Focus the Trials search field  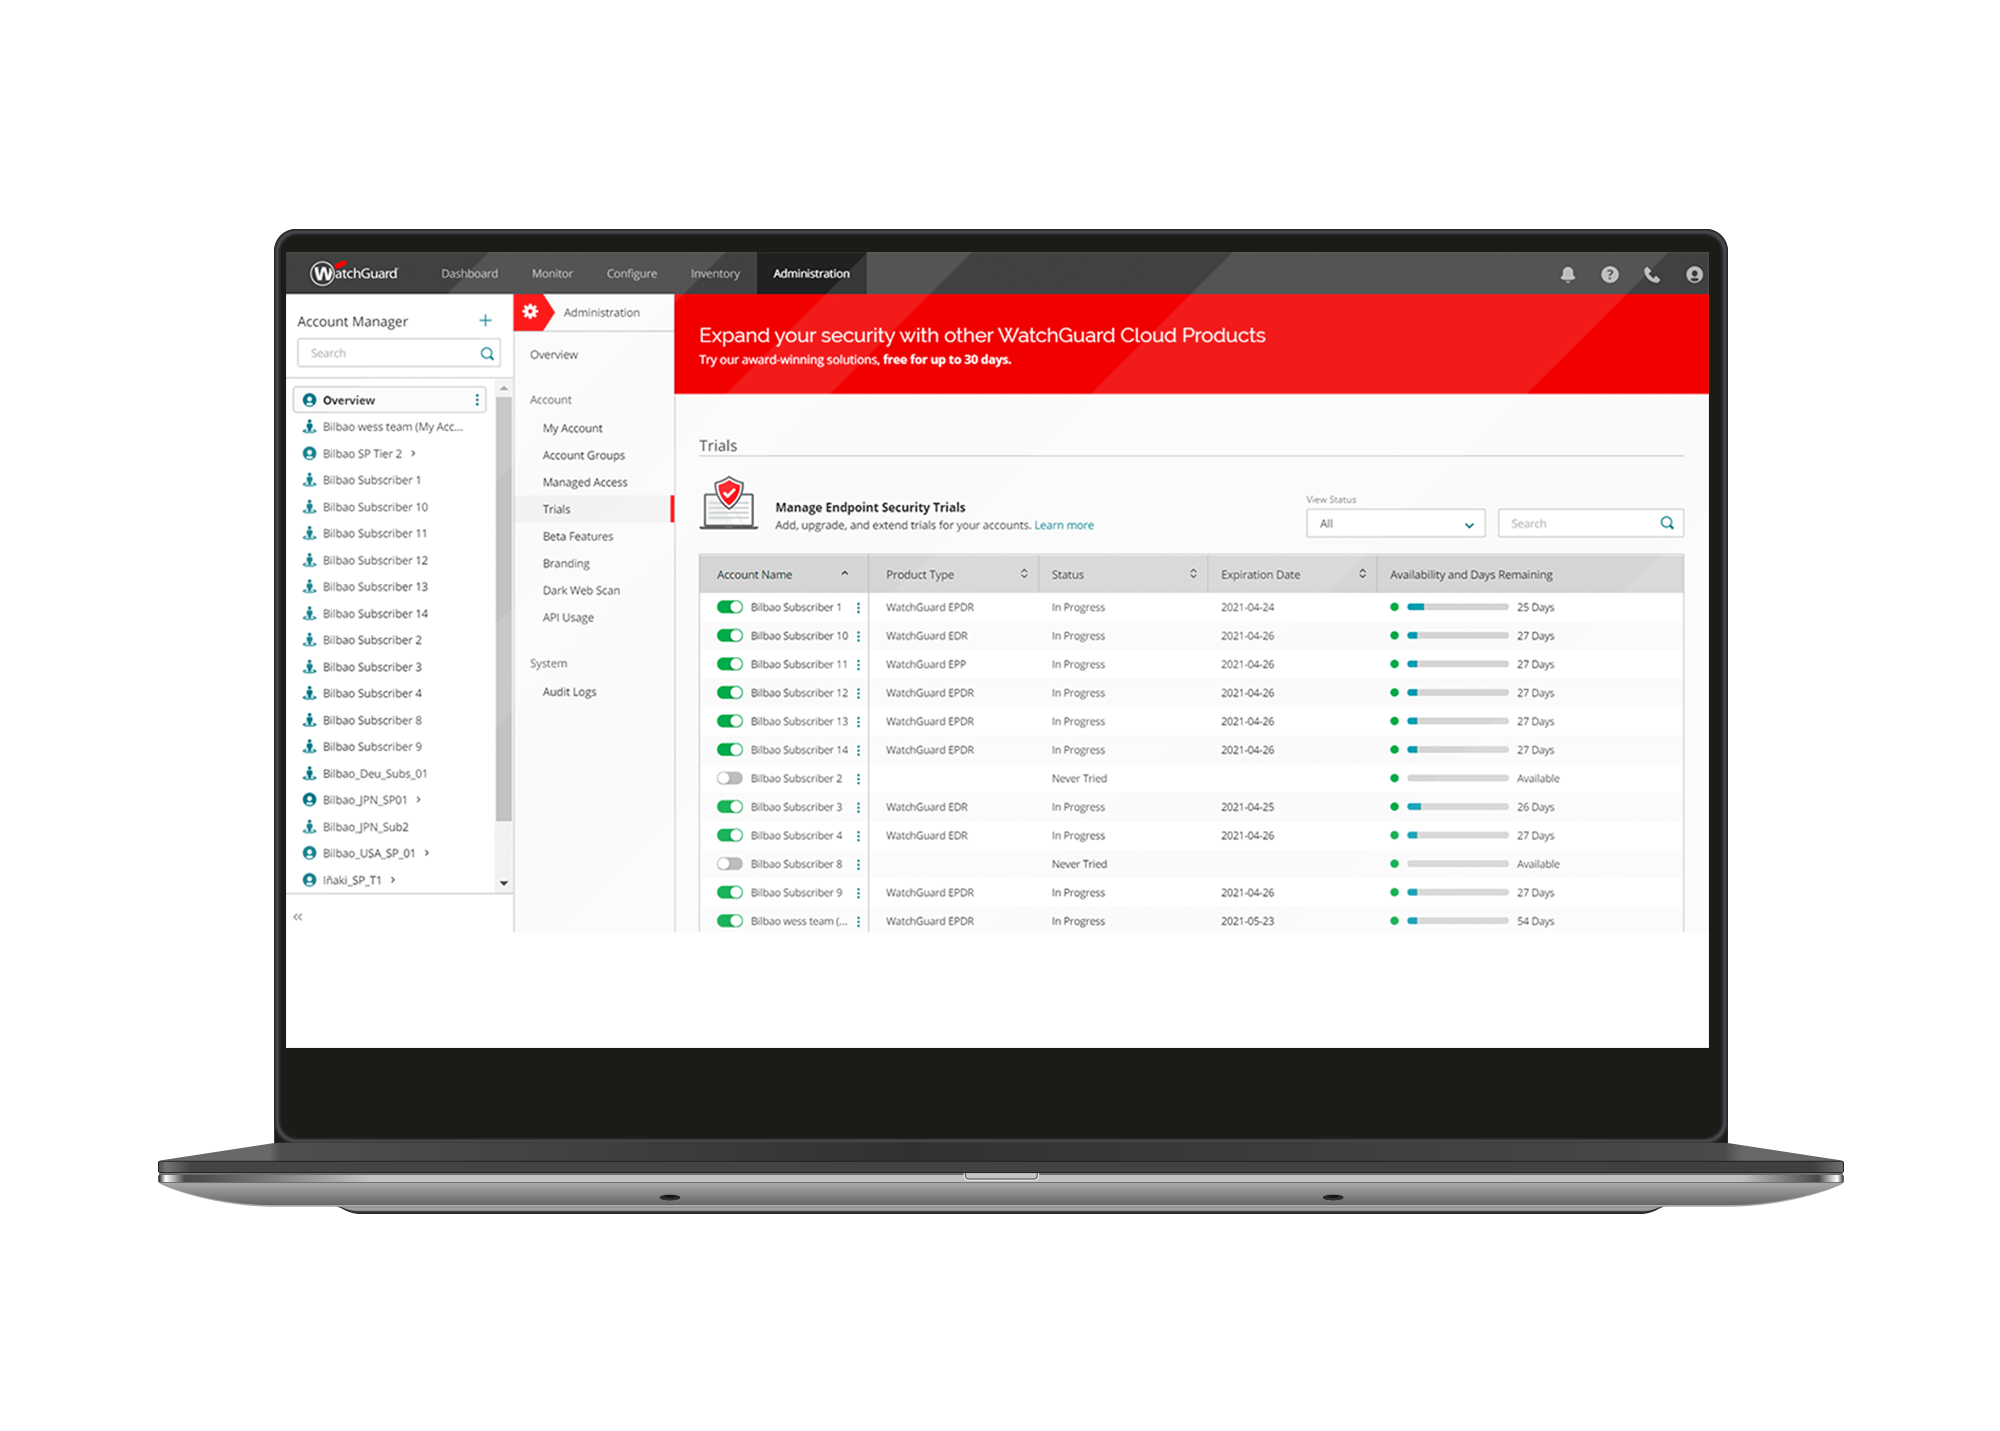[x=1590, y=523]
